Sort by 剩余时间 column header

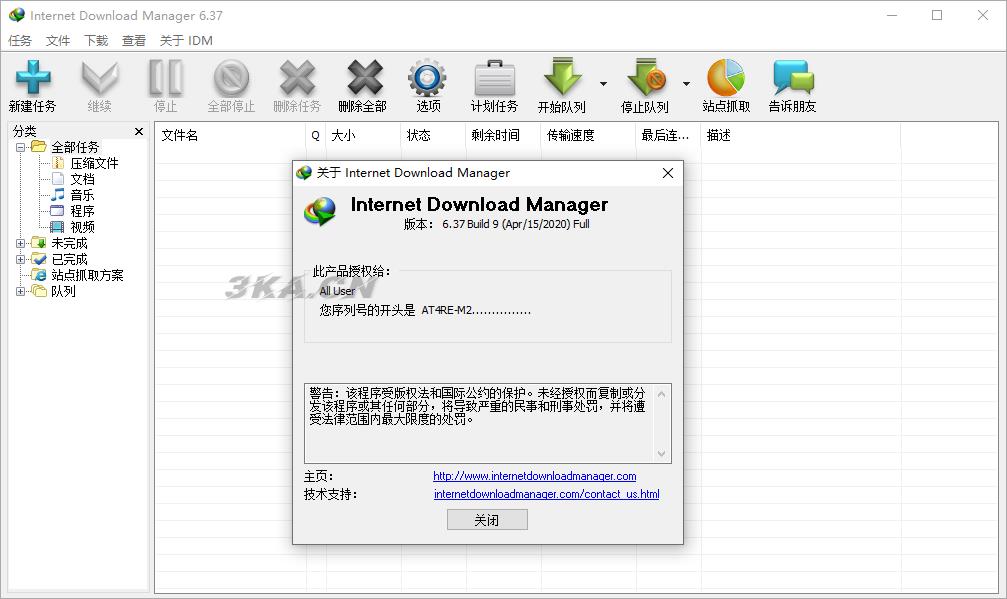coord(503,135)
